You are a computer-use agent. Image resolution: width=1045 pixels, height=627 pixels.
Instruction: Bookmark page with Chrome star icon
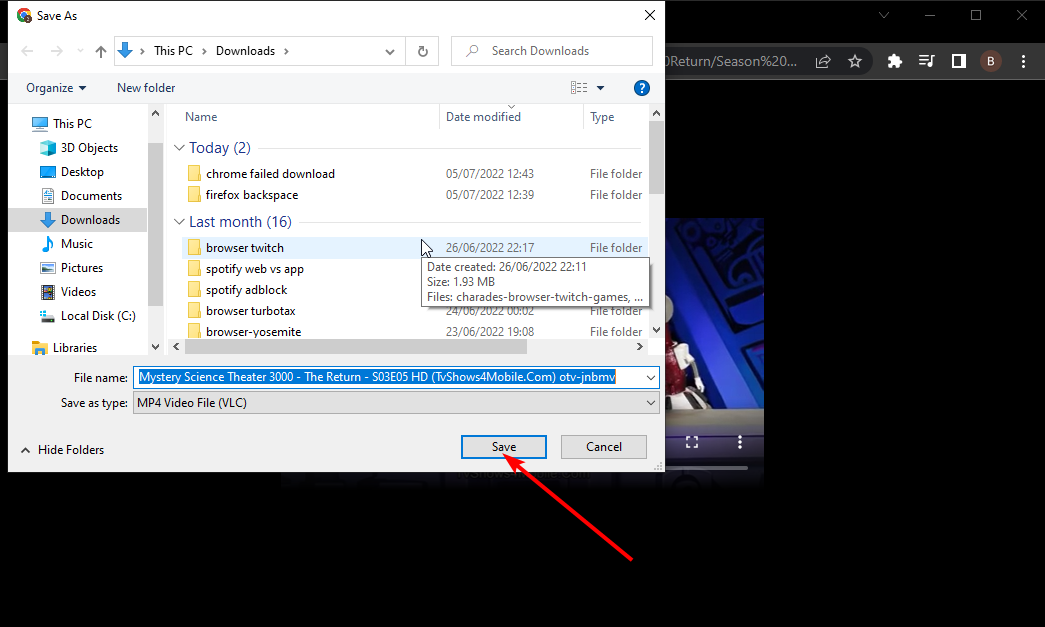click(x=855, y=61)
